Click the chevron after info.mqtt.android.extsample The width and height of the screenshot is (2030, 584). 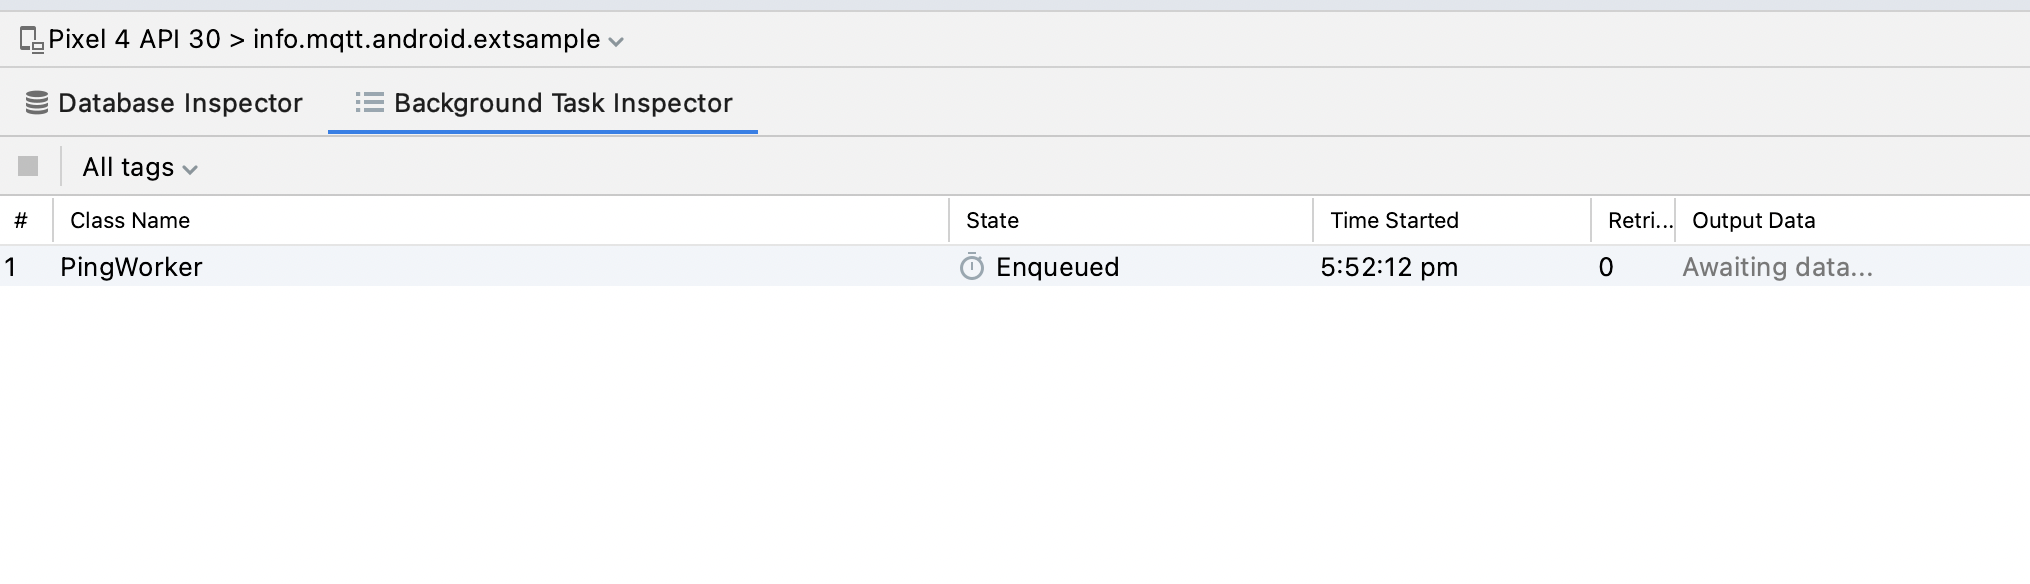pyautogui.click(x=617, y=41)
